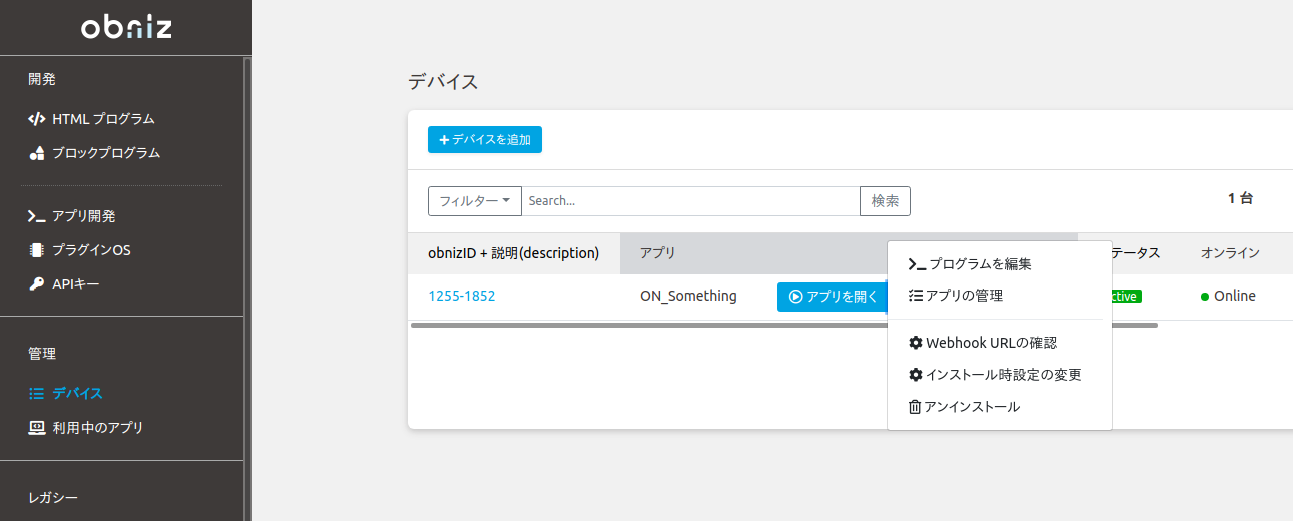The width and height of the screenshot is (1293, 521).
Task: Click the 検索 search button
Action: coord(885,201)
